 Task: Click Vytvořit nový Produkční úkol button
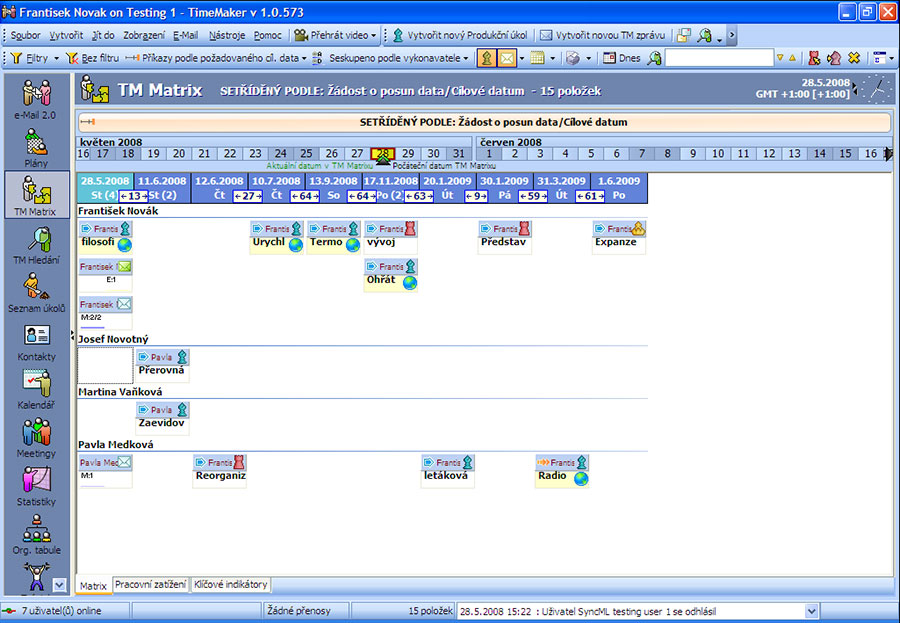click(458, 35)
